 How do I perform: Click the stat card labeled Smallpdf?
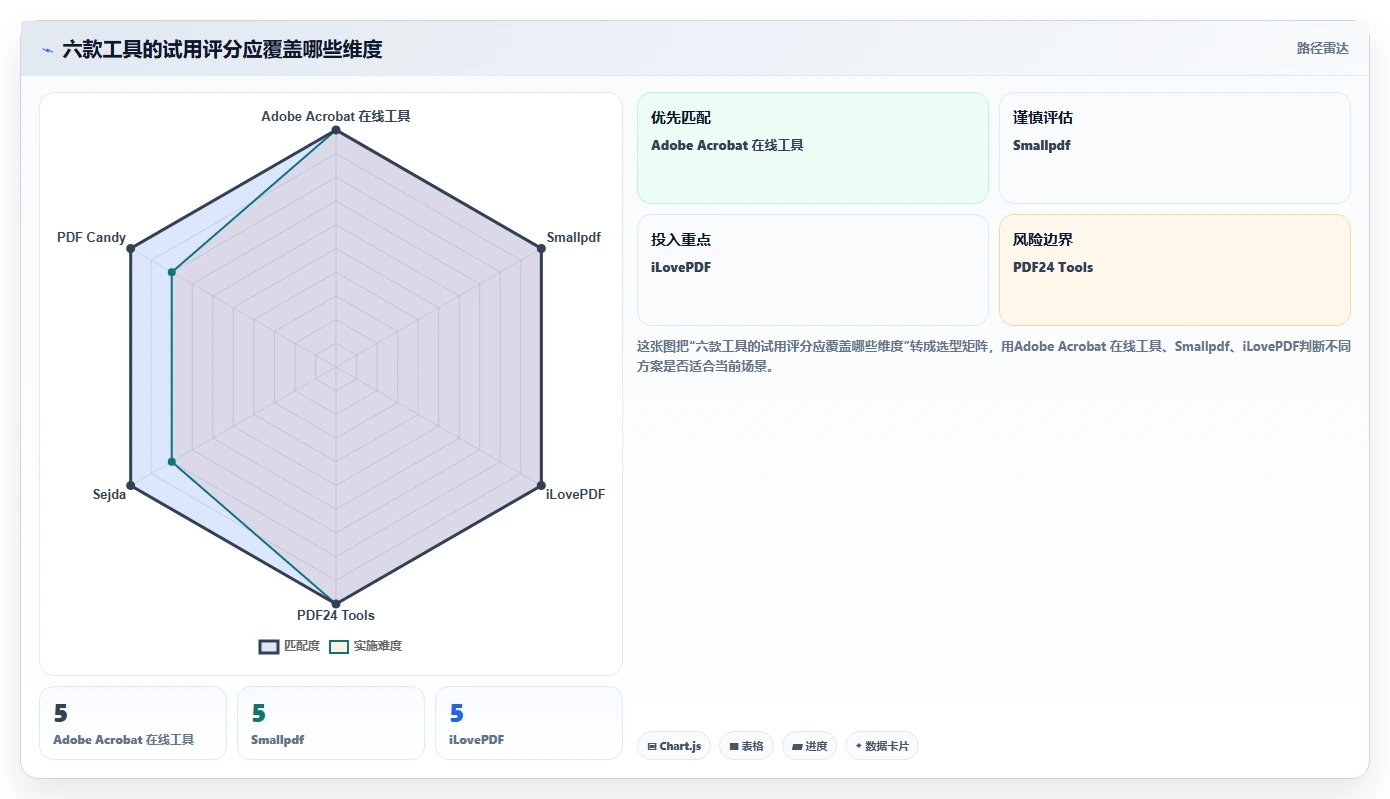pyautogui.click(x=331, y=723)
